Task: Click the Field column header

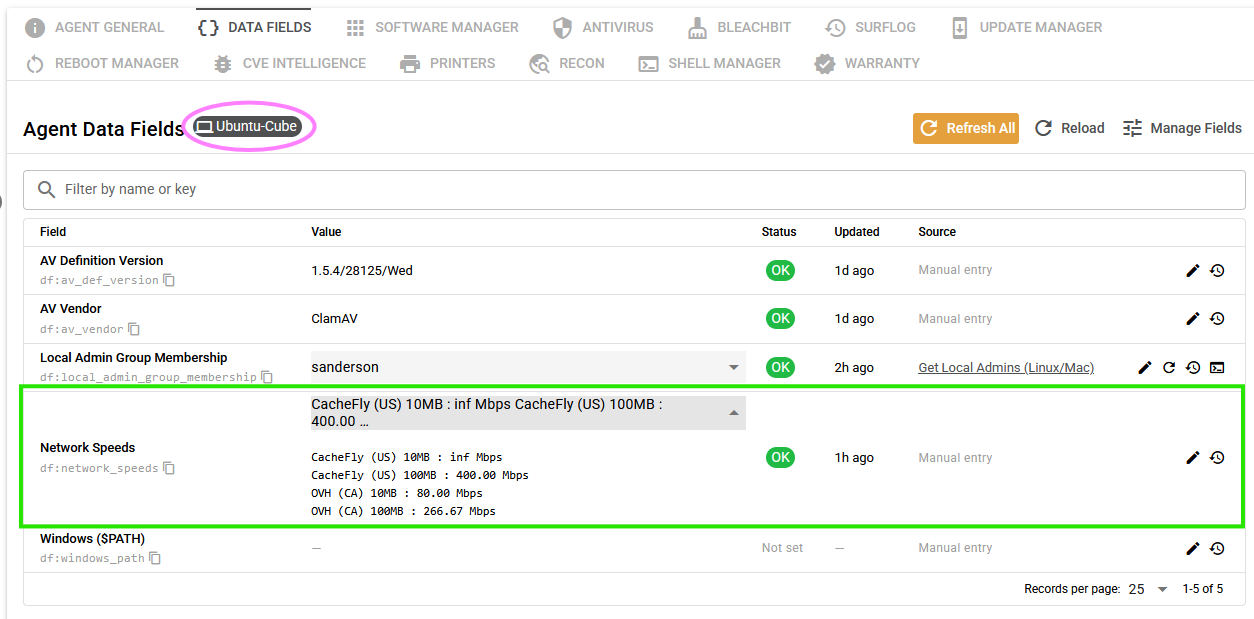Action: 53,232
